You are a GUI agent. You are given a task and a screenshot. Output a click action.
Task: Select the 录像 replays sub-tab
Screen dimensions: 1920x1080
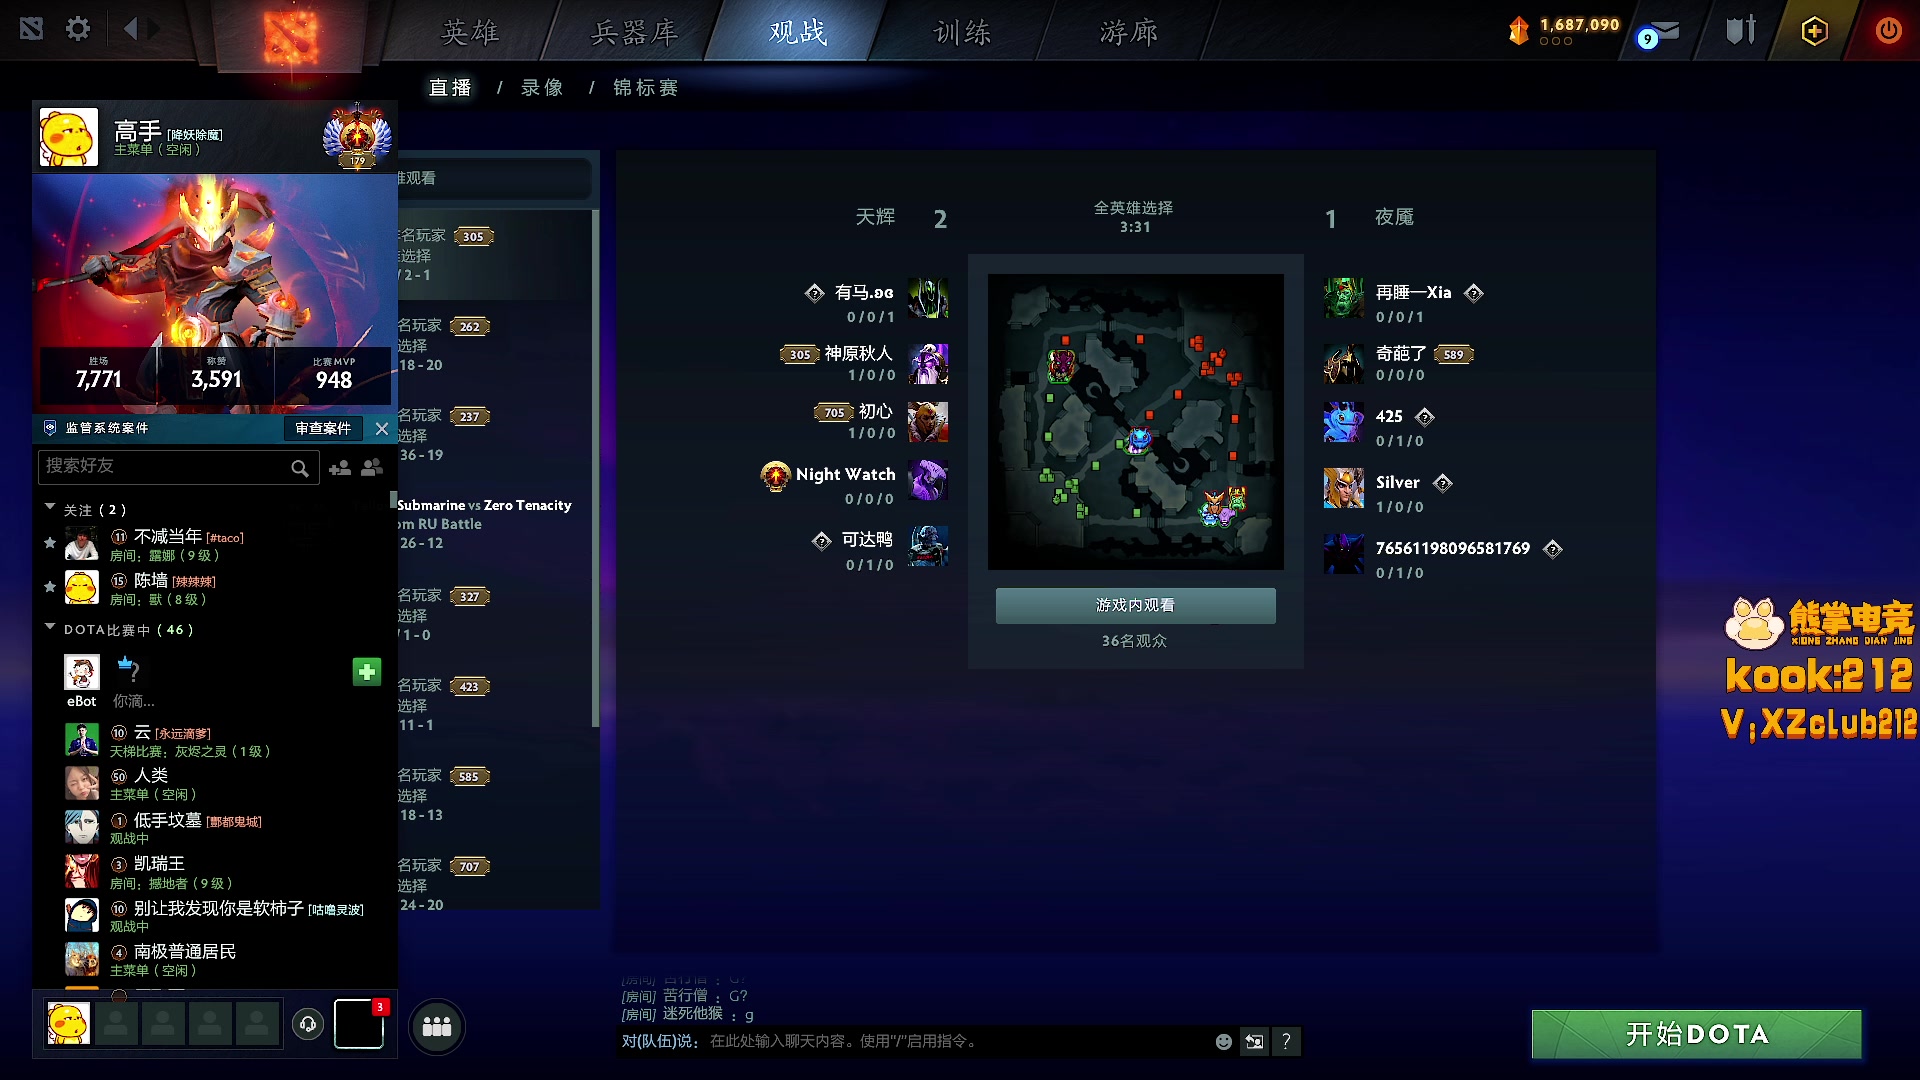542,88
